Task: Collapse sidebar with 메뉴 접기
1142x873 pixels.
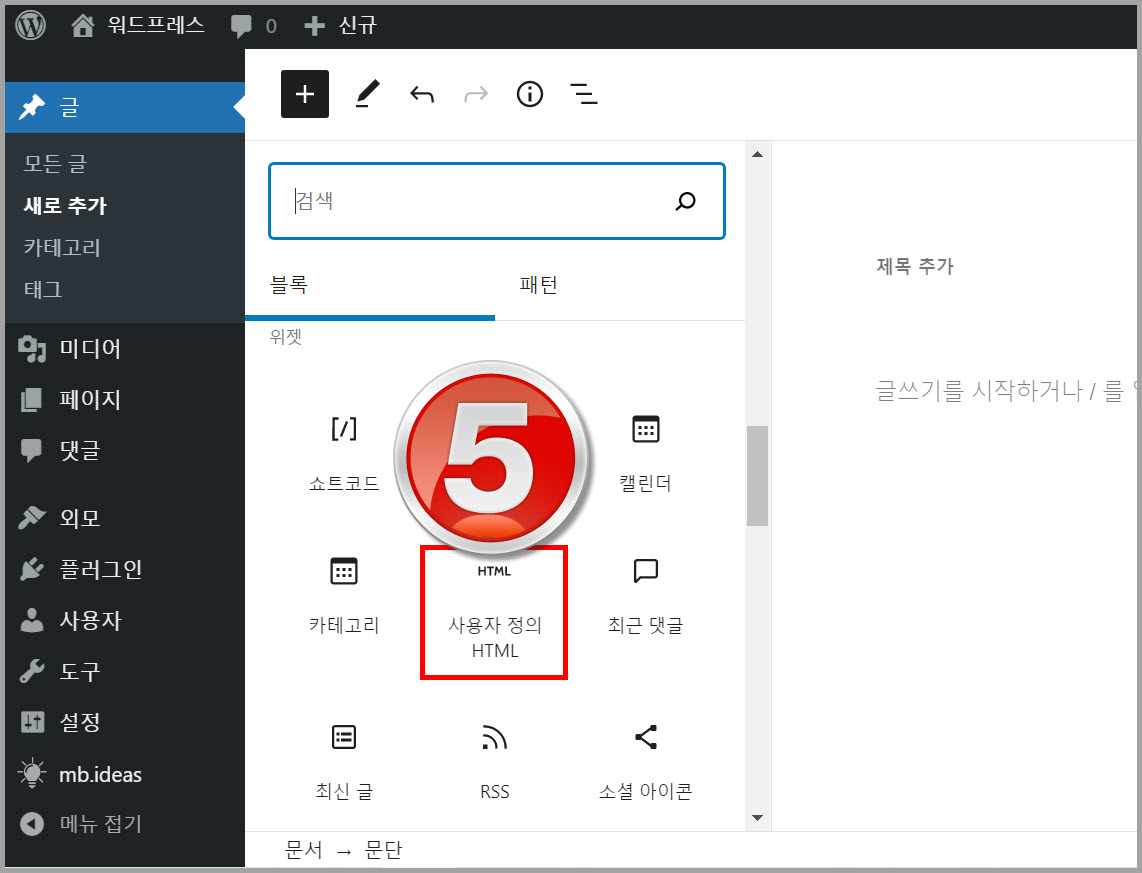Action: [x=125, y=823]
